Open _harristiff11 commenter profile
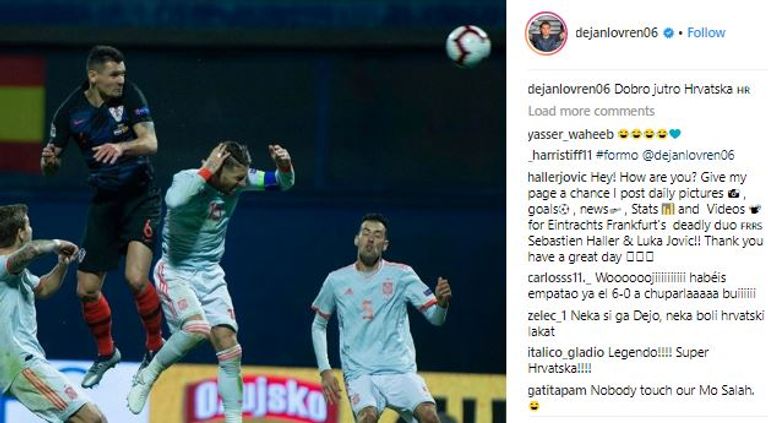The height and width of the screenshot is (423, 768). pos(560,155)
